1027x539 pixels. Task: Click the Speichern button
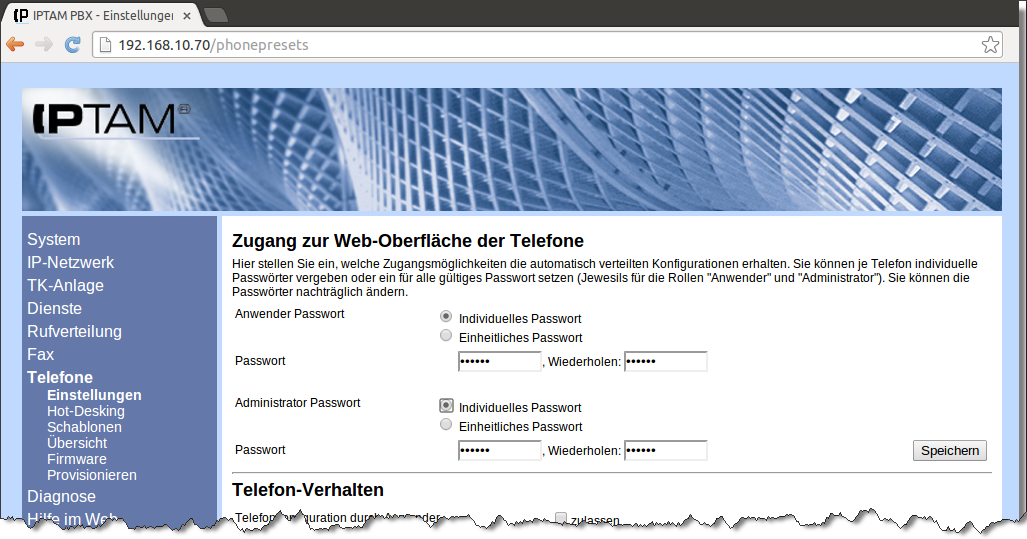click(949, 451)
